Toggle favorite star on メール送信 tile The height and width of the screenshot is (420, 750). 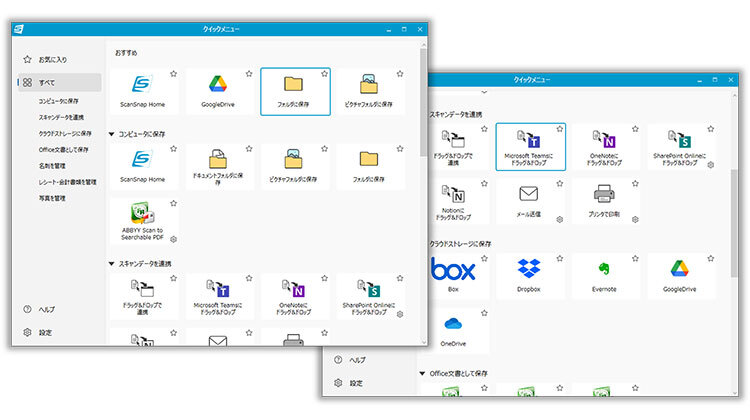tap(560, 183)
